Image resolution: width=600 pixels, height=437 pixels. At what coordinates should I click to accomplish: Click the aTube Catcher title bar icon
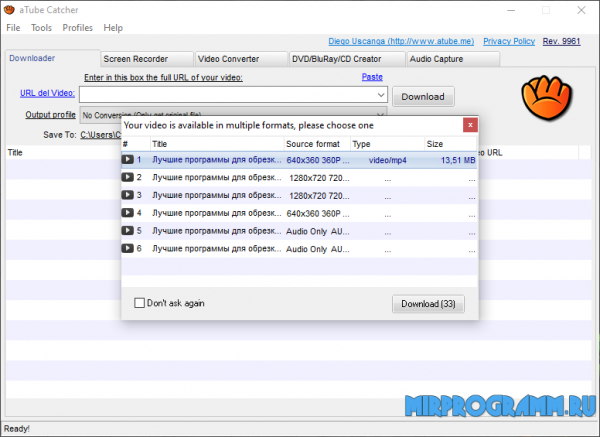click(x=9, y=10)
